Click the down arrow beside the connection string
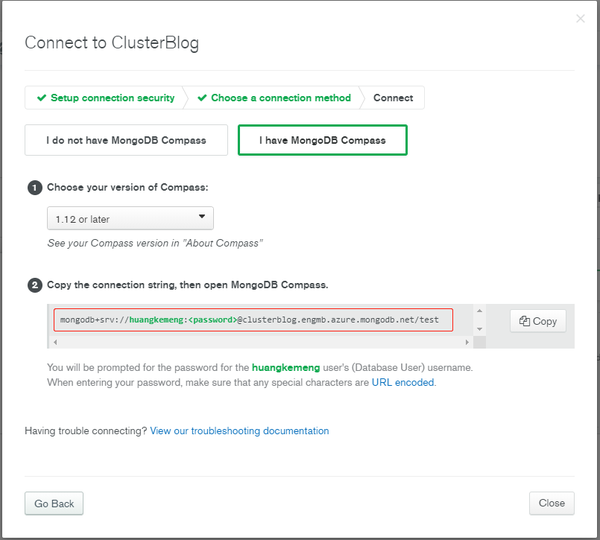This screenshot has height=540, width=600. 480,328
